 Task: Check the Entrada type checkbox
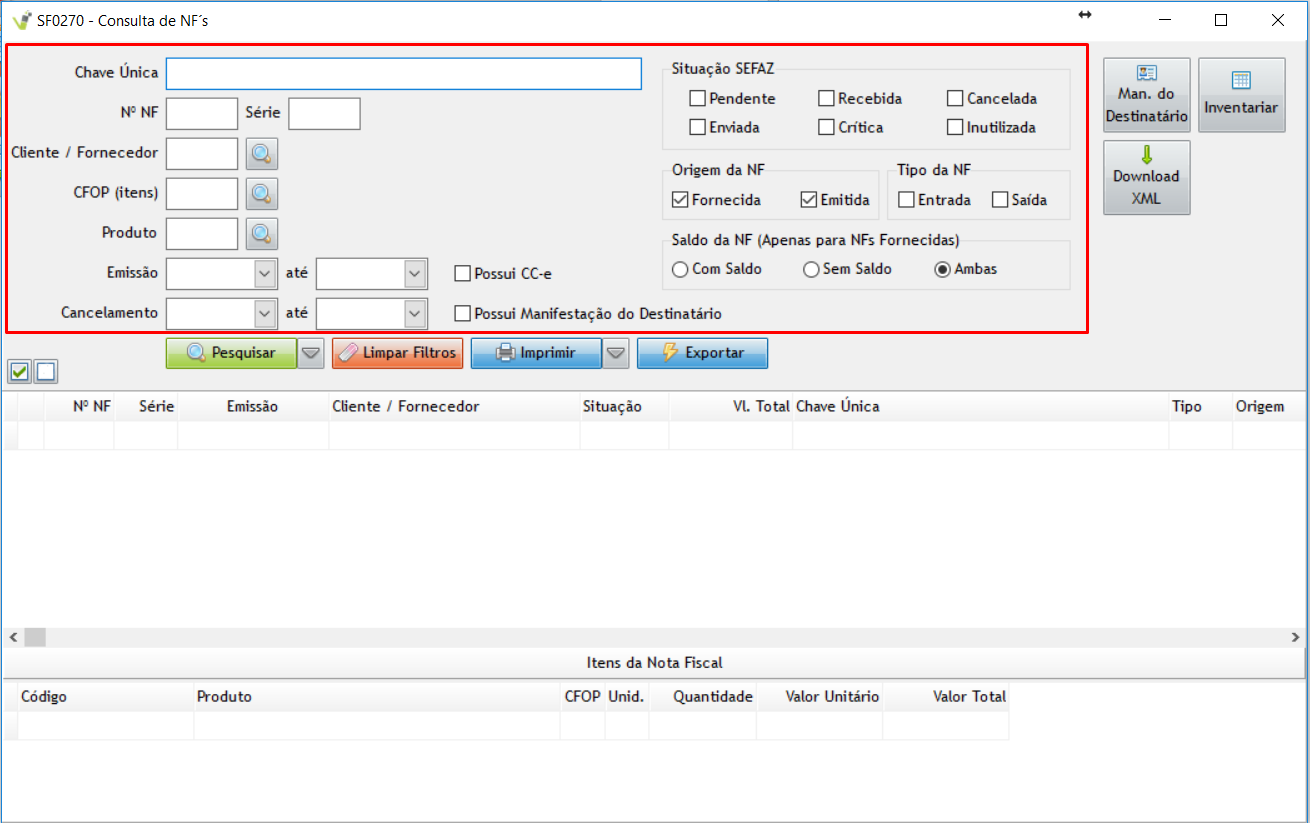[906, 200]
